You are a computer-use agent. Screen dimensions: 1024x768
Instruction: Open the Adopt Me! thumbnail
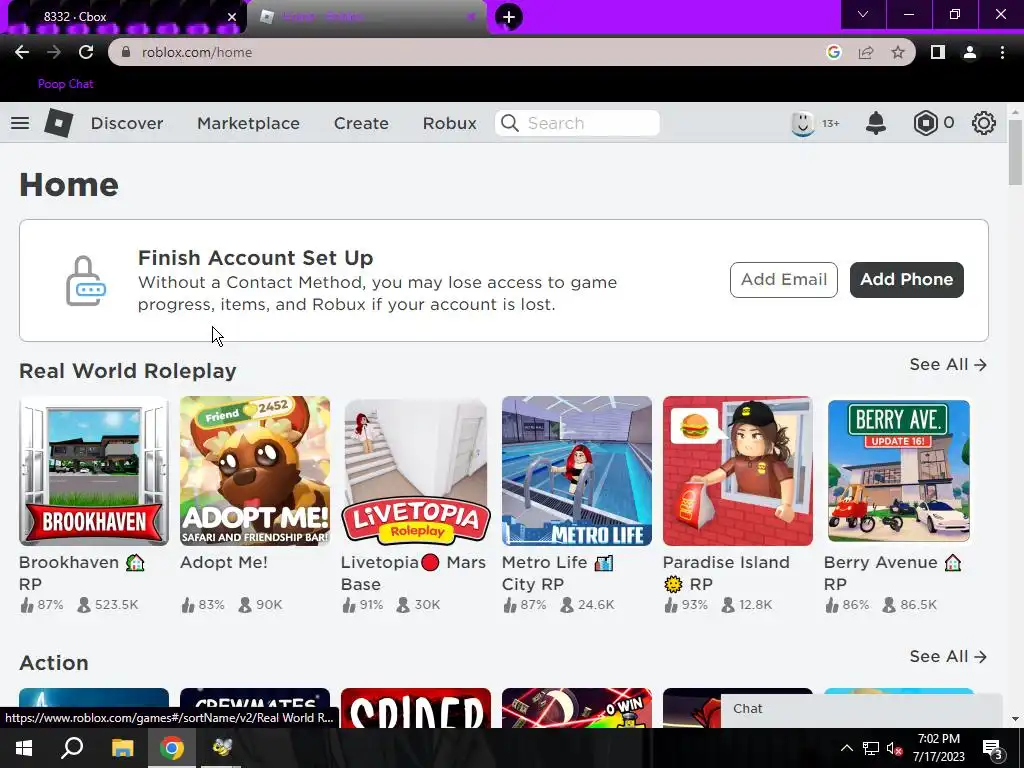(x=255, y=471)
